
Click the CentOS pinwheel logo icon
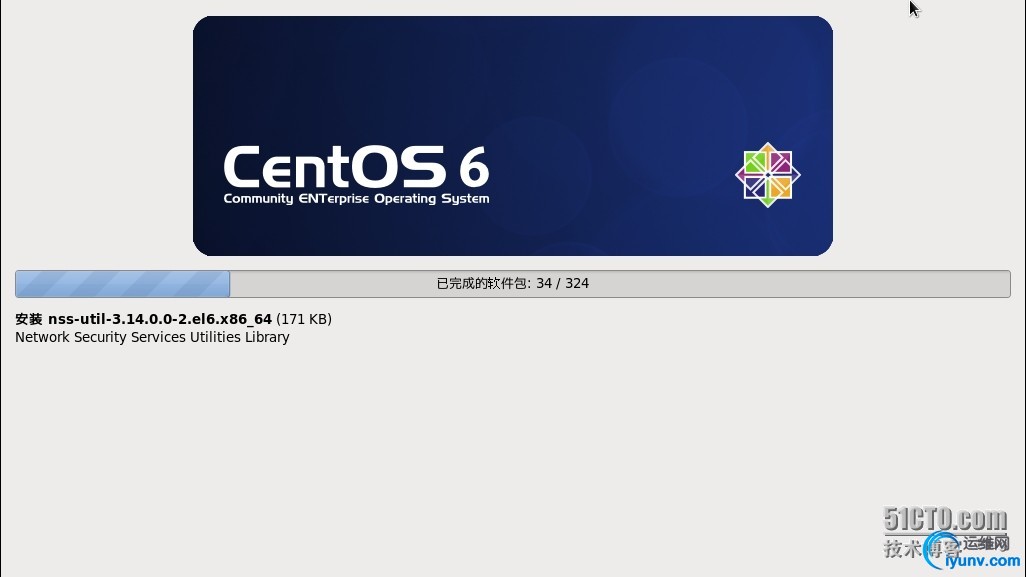[768, 175]
